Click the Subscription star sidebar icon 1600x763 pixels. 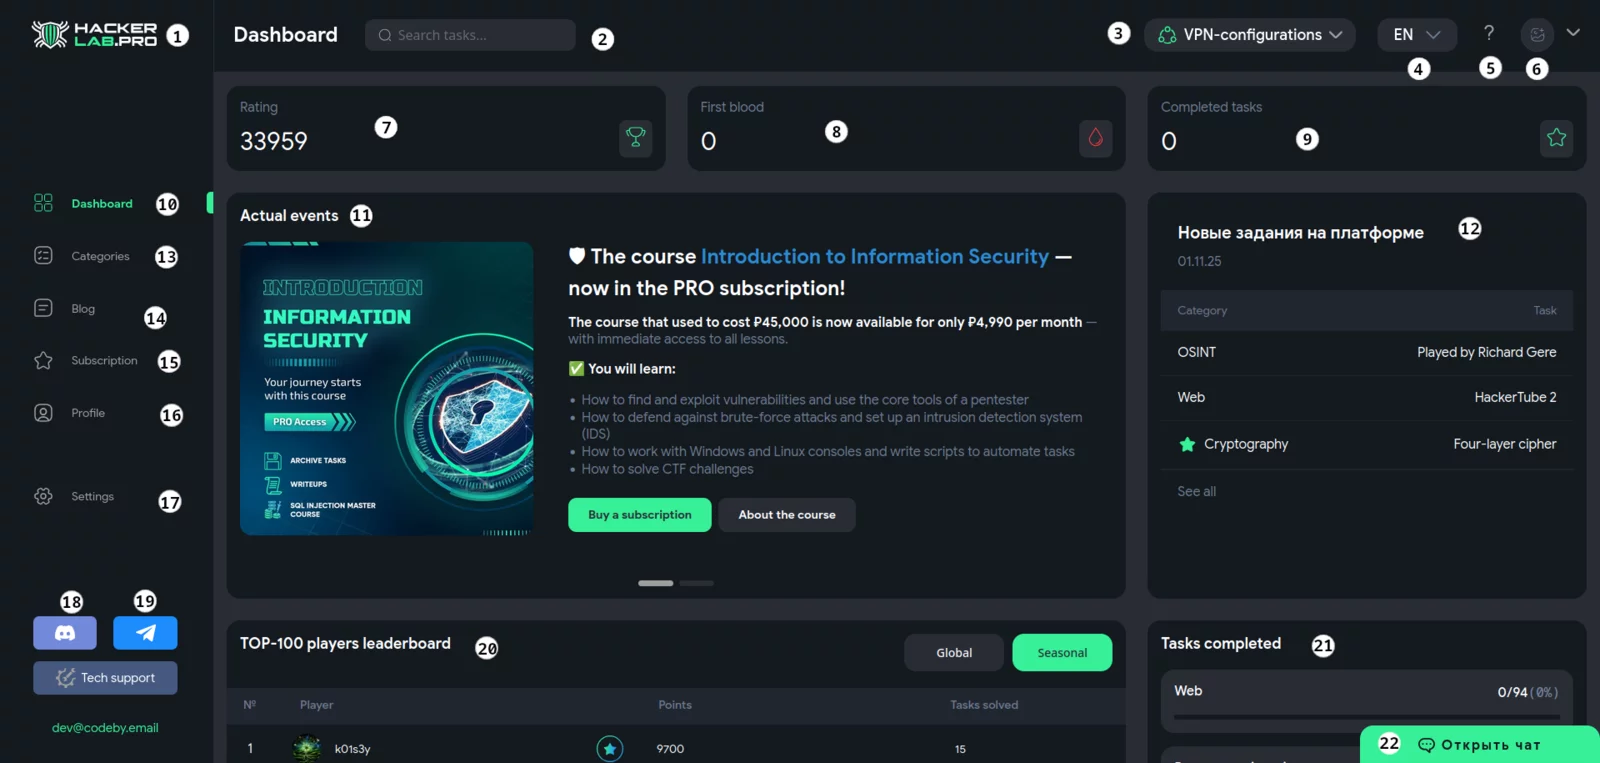43,360
